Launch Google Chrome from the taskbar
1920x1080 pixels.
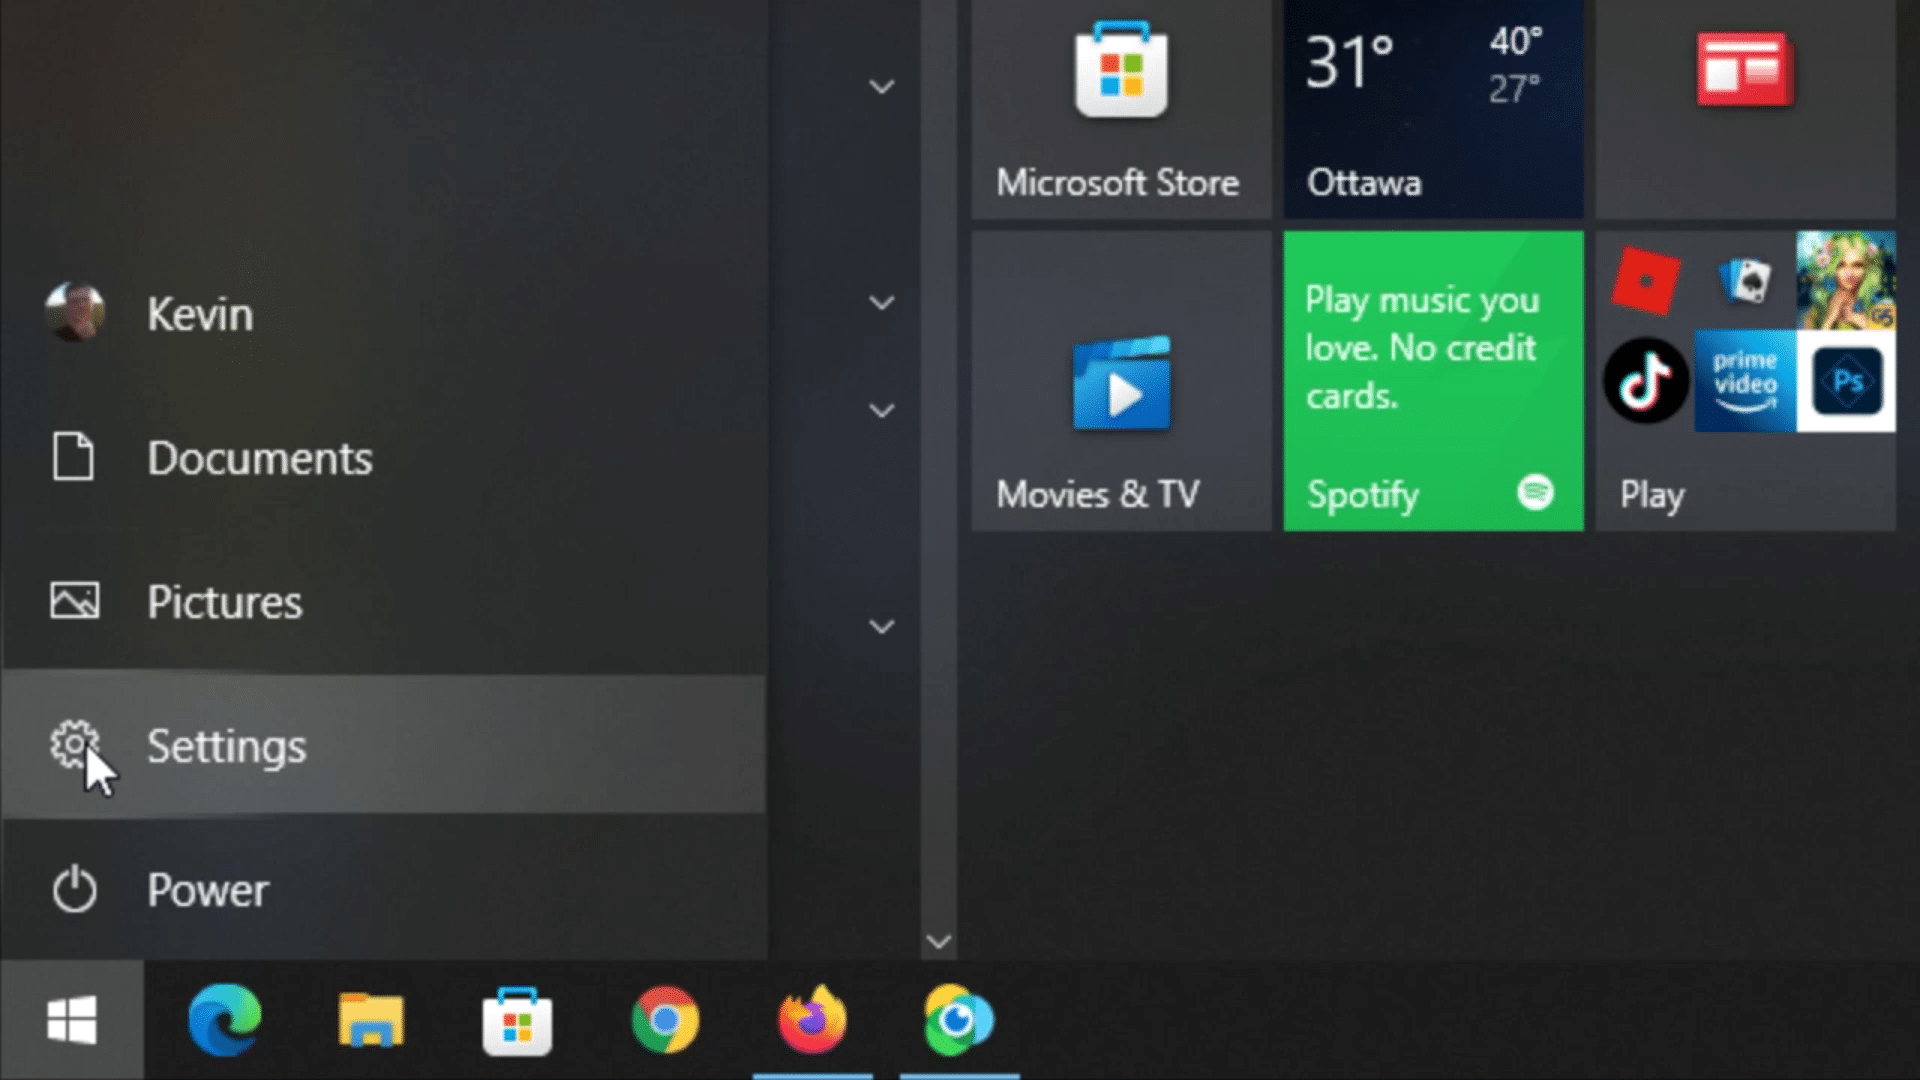click(x=665, y=1020)
